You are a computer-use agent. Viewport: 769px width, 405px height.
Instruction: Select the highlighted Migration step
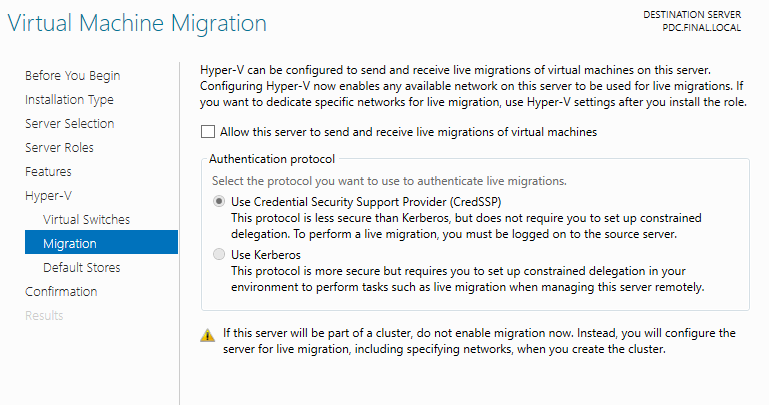(x=102, y=242)
